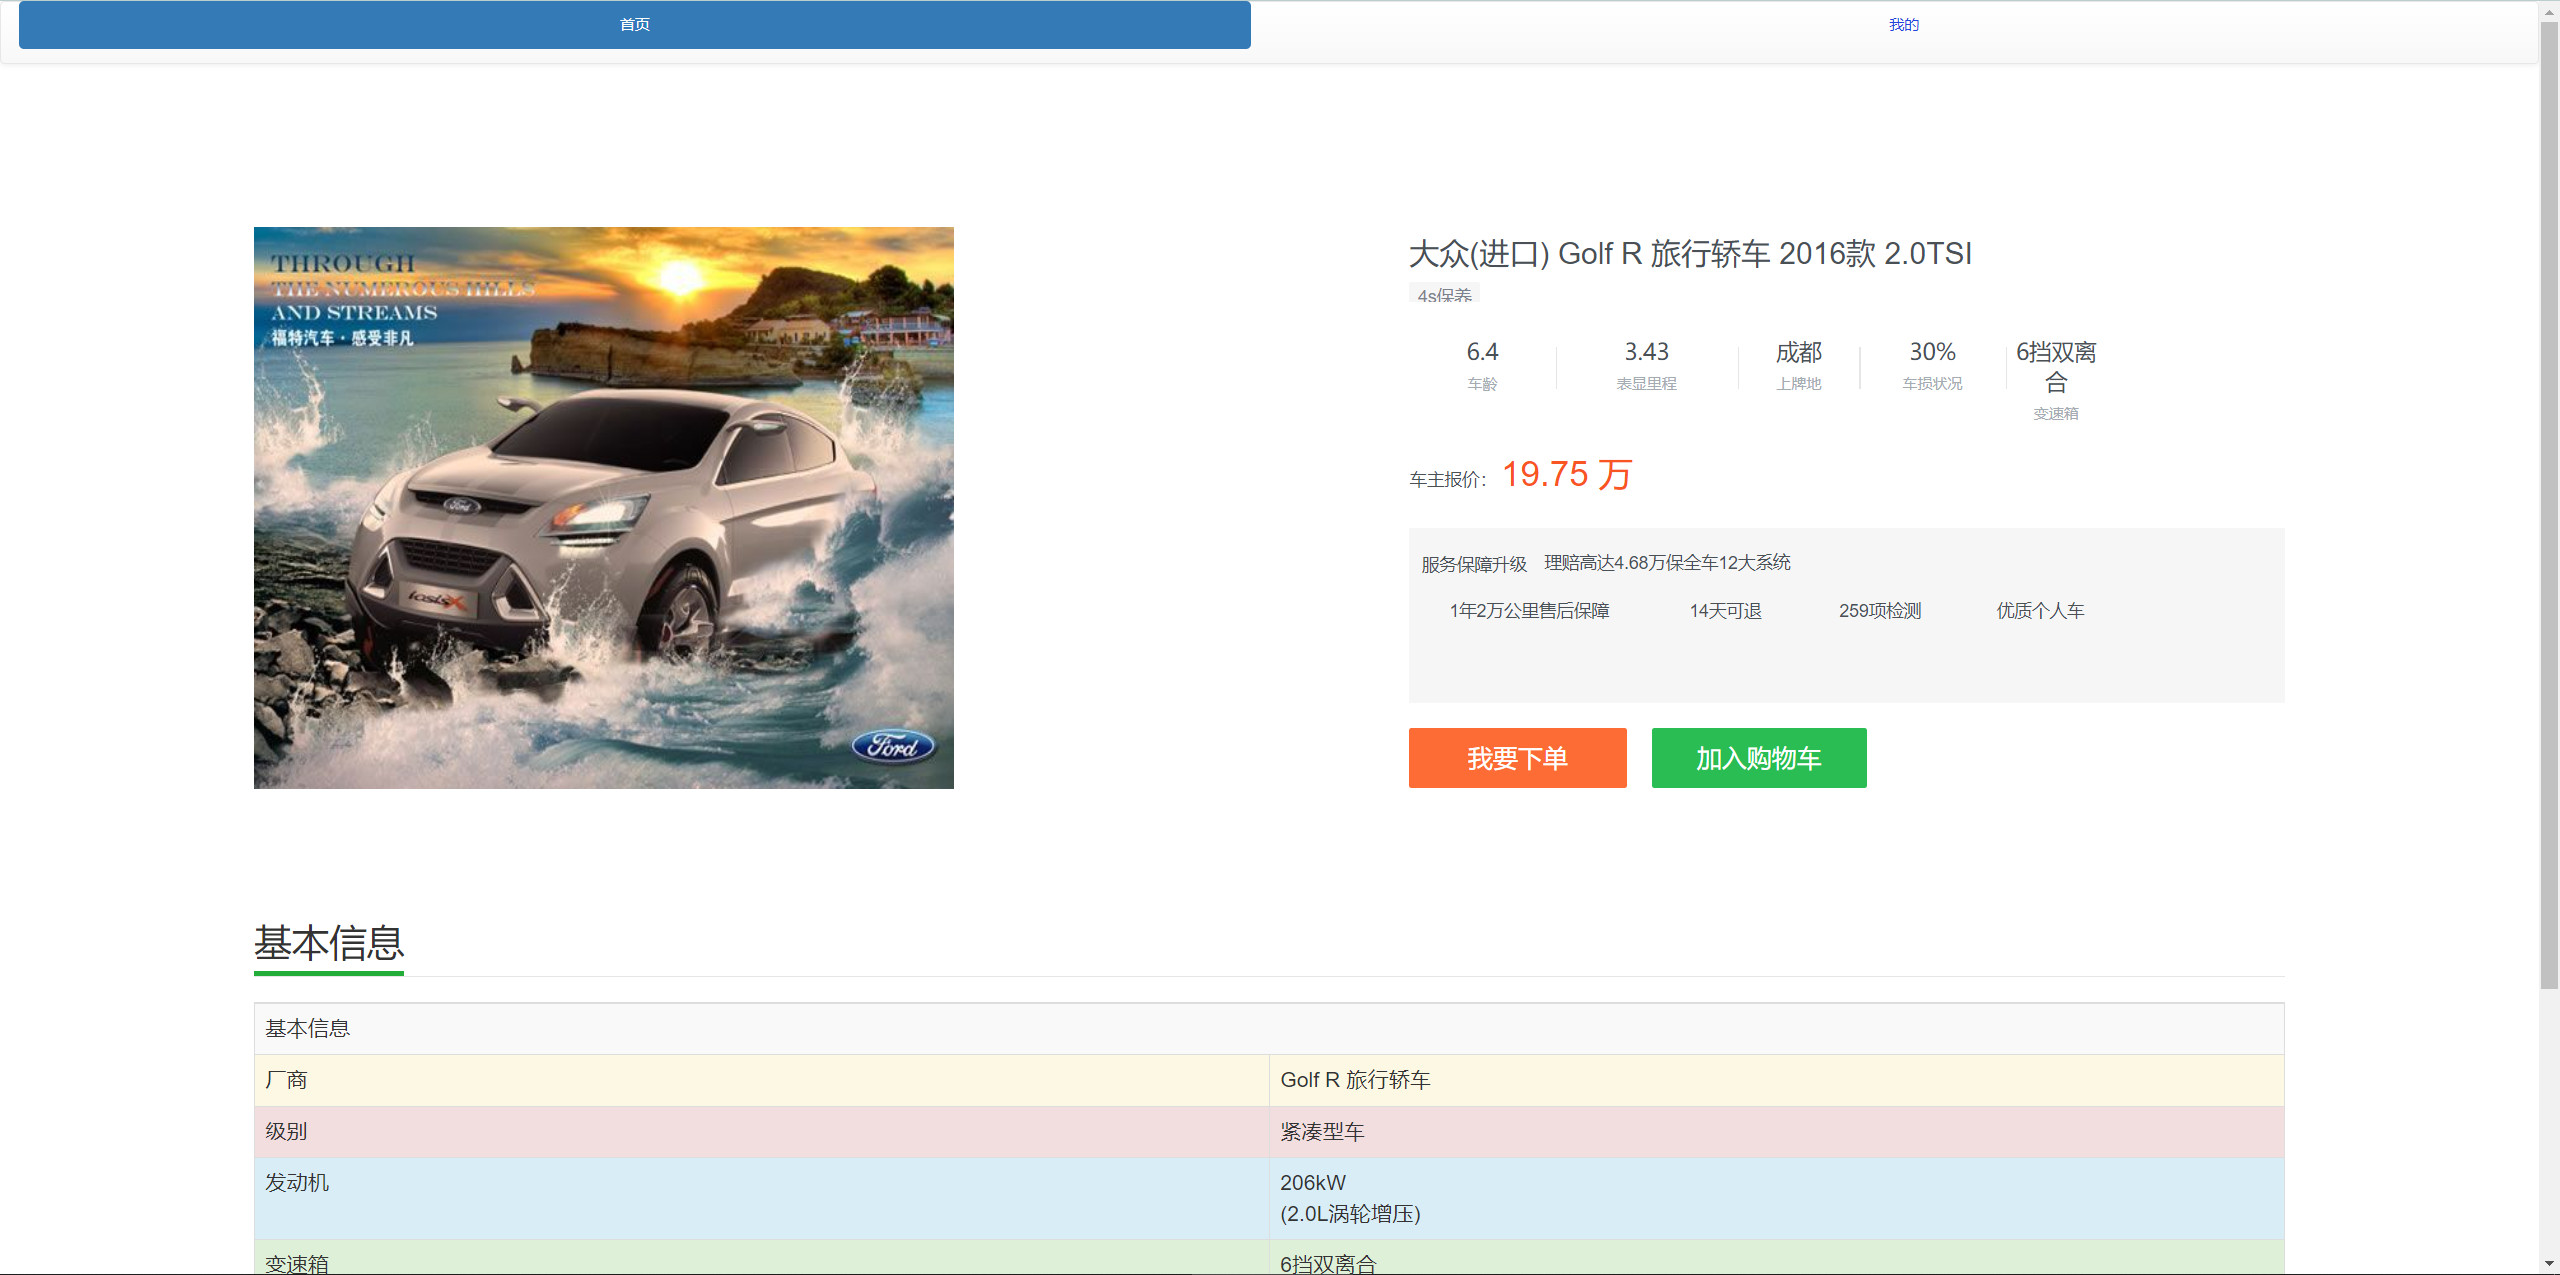Open the Ford car photo
The height and width of the screenshot is (1275, 2560).
(x=603, y=508)
